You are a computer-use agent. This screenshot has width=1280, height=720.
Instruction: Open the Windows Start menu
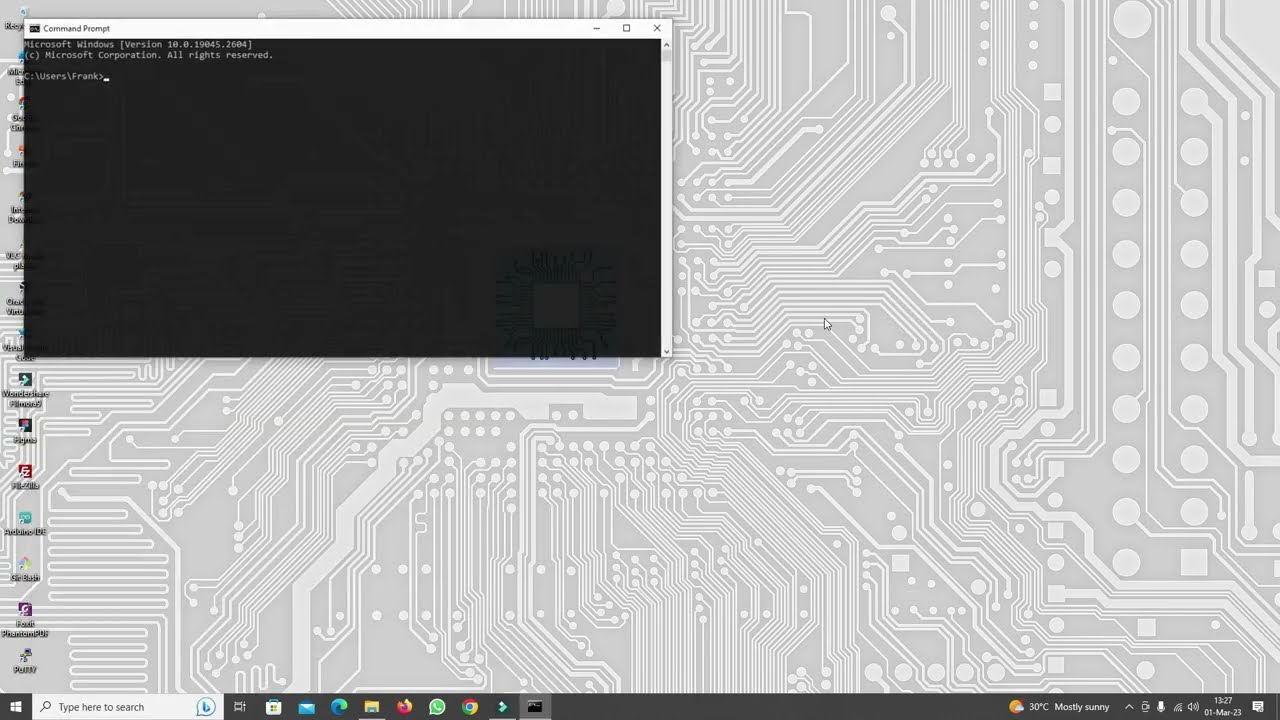(16, 707)
